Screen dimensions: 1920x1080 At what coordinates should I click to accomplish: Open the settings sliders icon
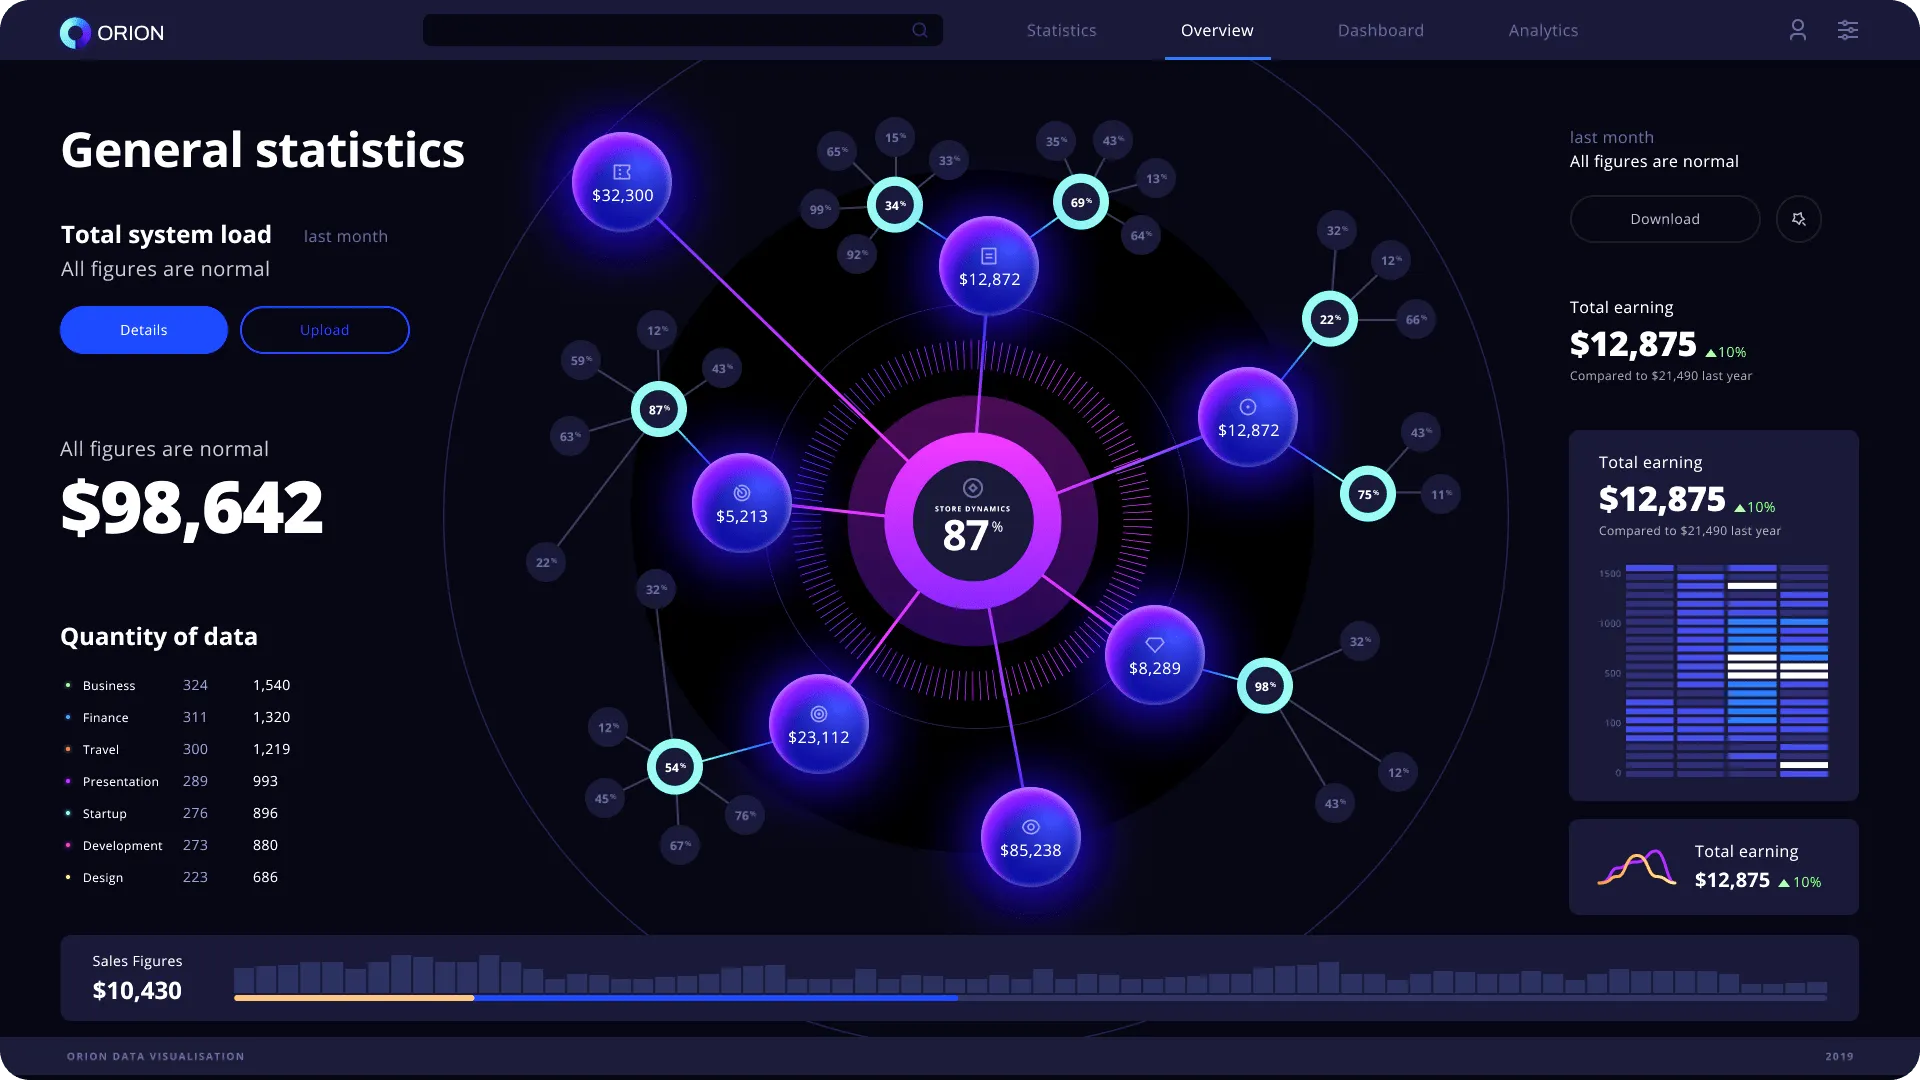(x=1847, y=30)
